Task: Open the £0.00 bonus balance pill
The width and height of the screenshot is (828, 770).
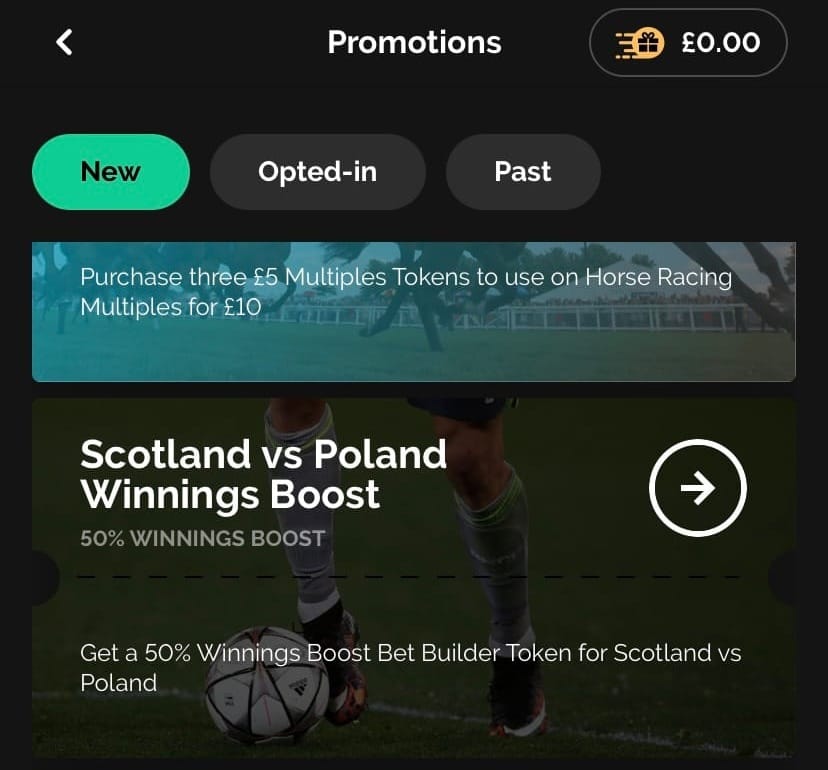Action: click(x=688, y=43)
